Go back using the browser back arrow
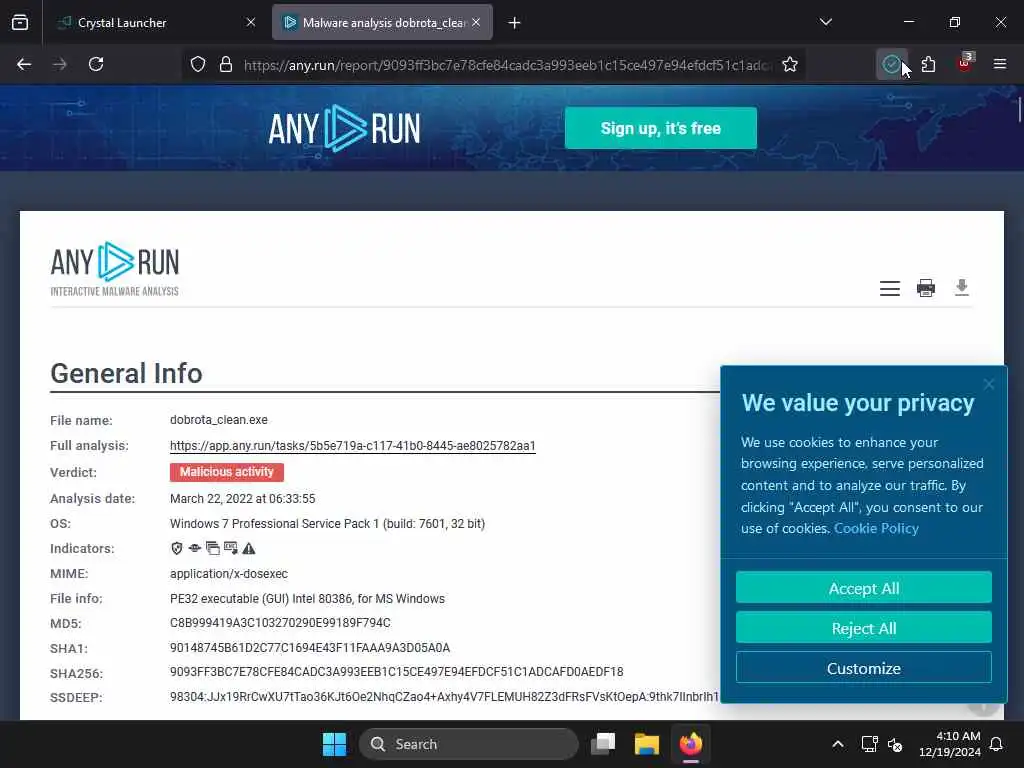Image resolution: width=1024 pixels, height=768 pixels. [x=24, y=64]
